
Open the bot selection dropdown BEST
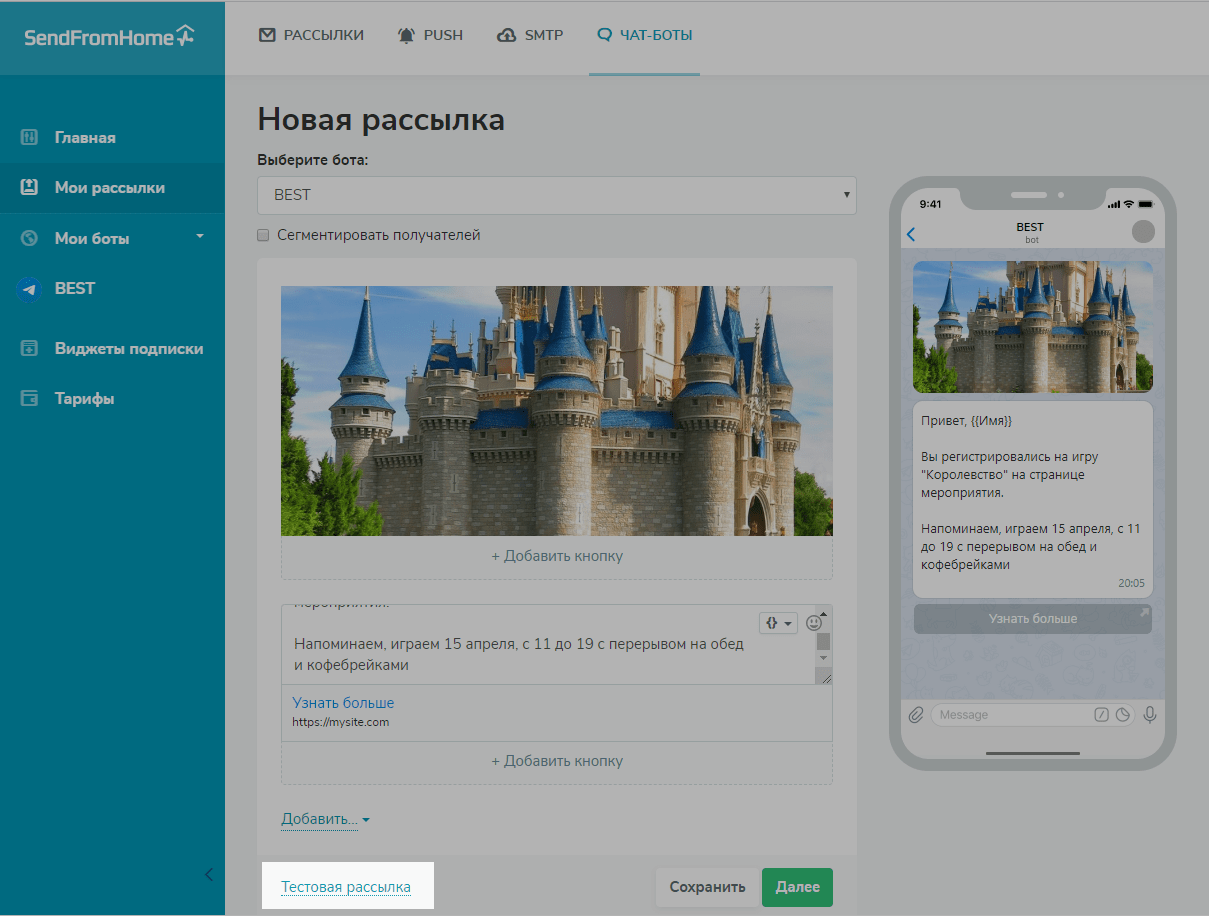(x=556, y=195)
